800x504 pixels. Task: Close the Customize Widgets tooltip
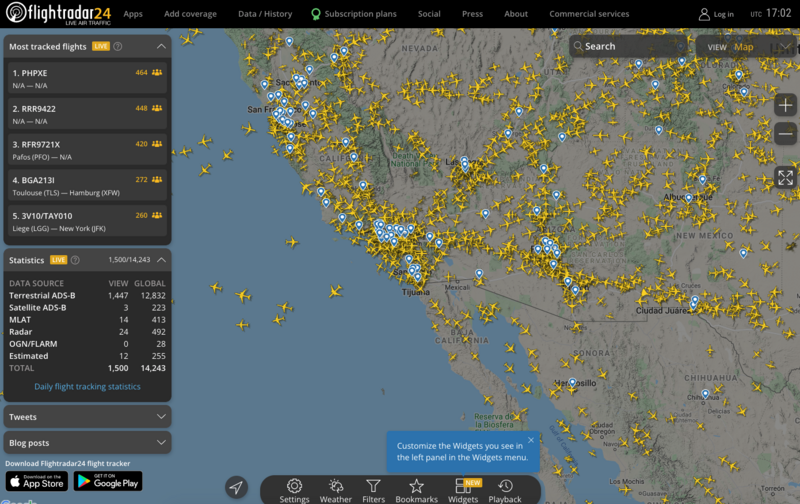tap(531, 440)
